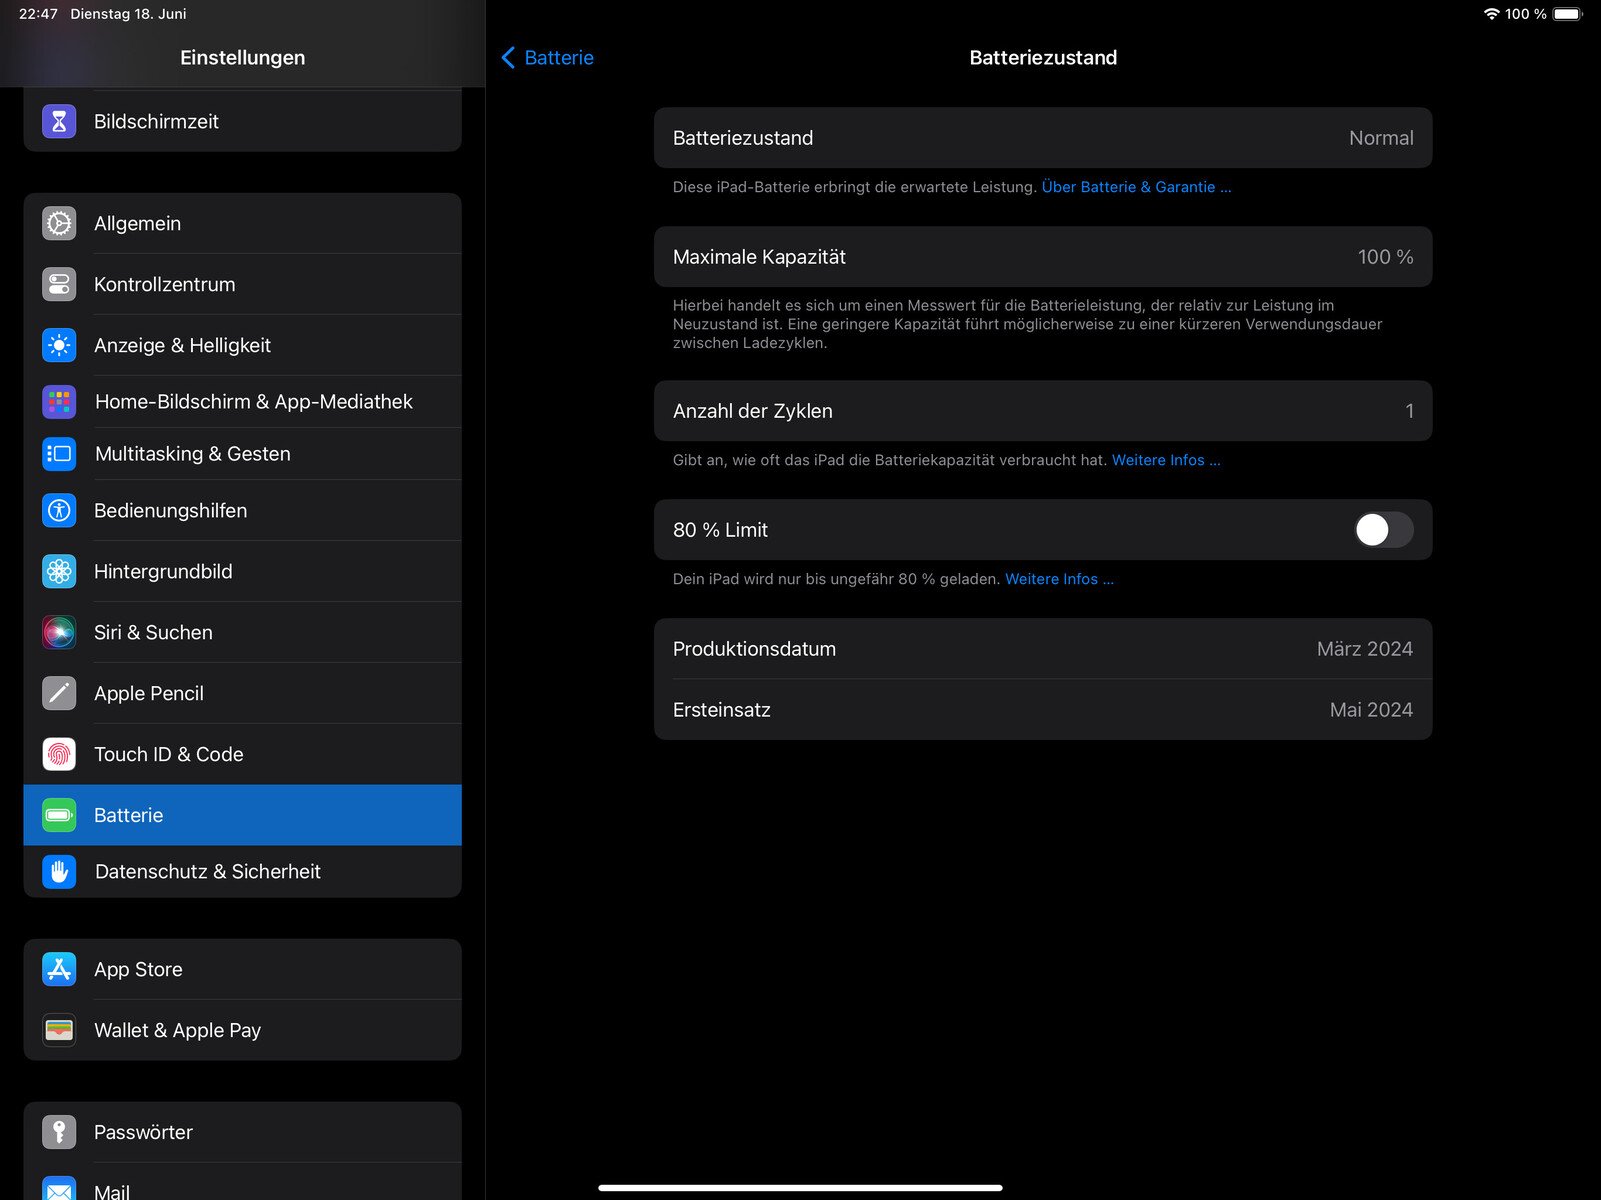Enable the 80 % Limit switch
This screenshot has width=1601, height=1200.
1383,530
